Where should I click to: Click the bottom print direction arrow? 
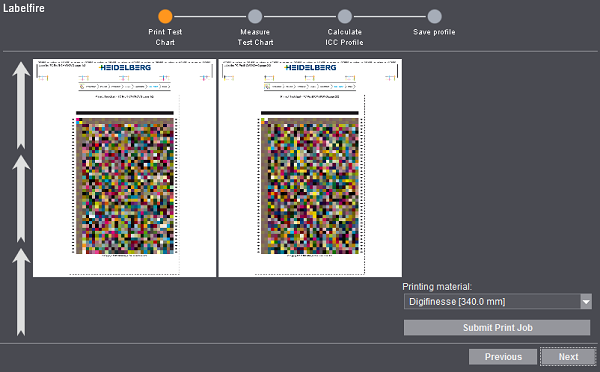tap(21, 292)
